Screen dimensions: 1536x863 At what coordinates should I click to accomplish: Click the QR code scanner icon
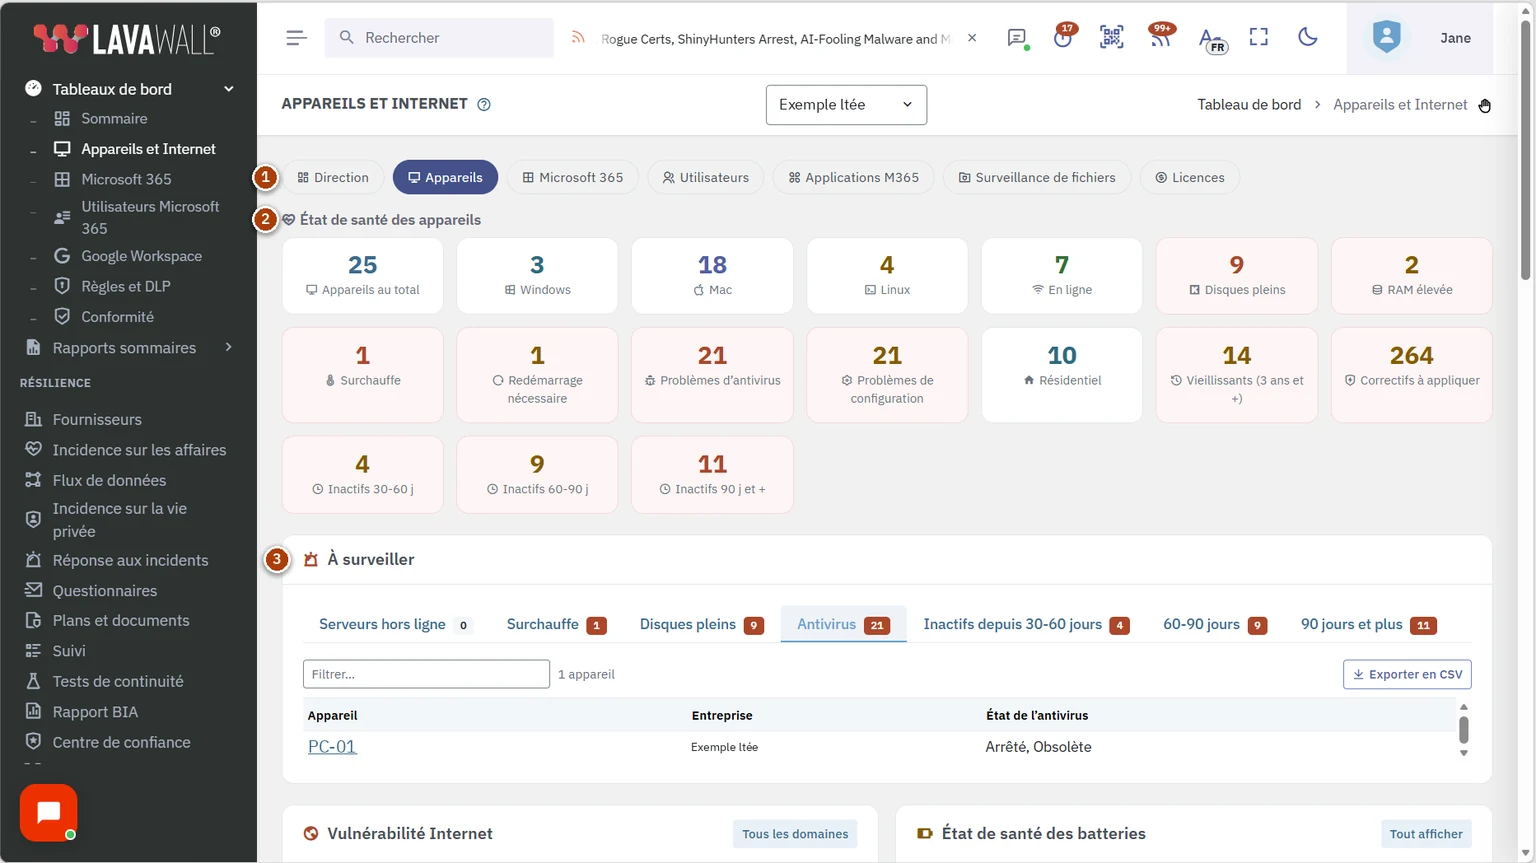(x=1111, y=37)
